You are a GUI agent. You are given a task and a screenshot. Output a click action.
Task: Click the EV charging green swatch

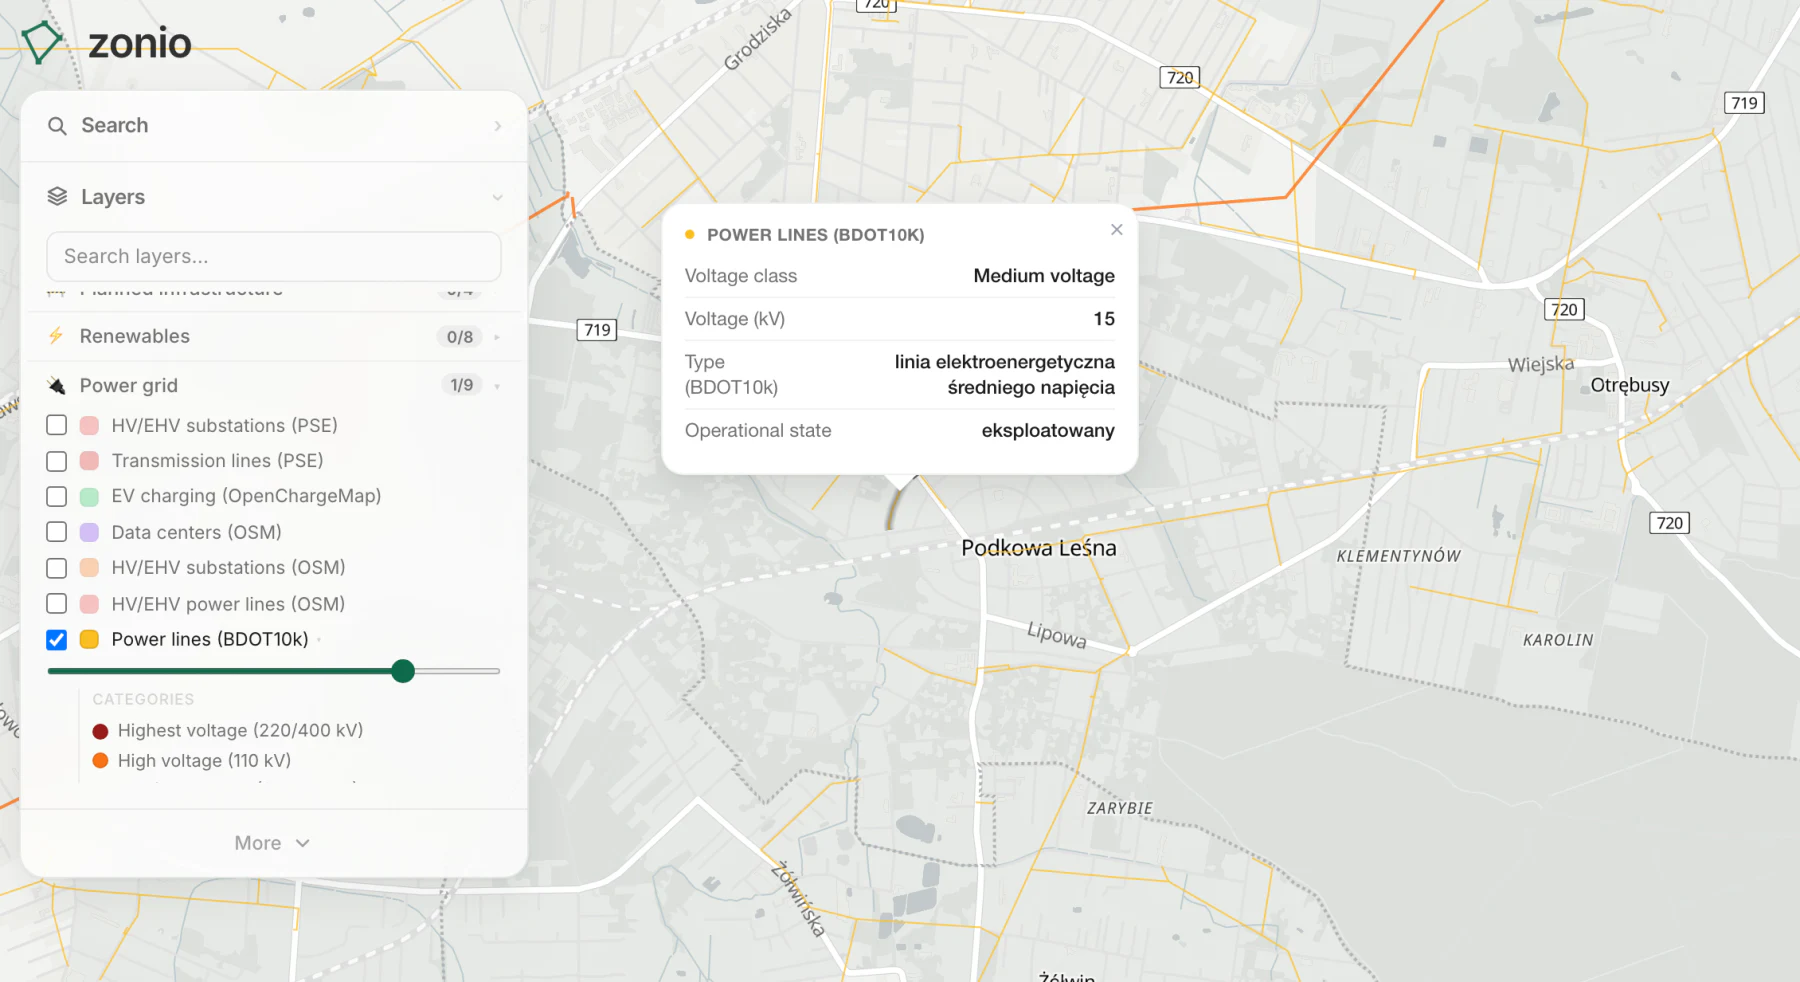89,497
